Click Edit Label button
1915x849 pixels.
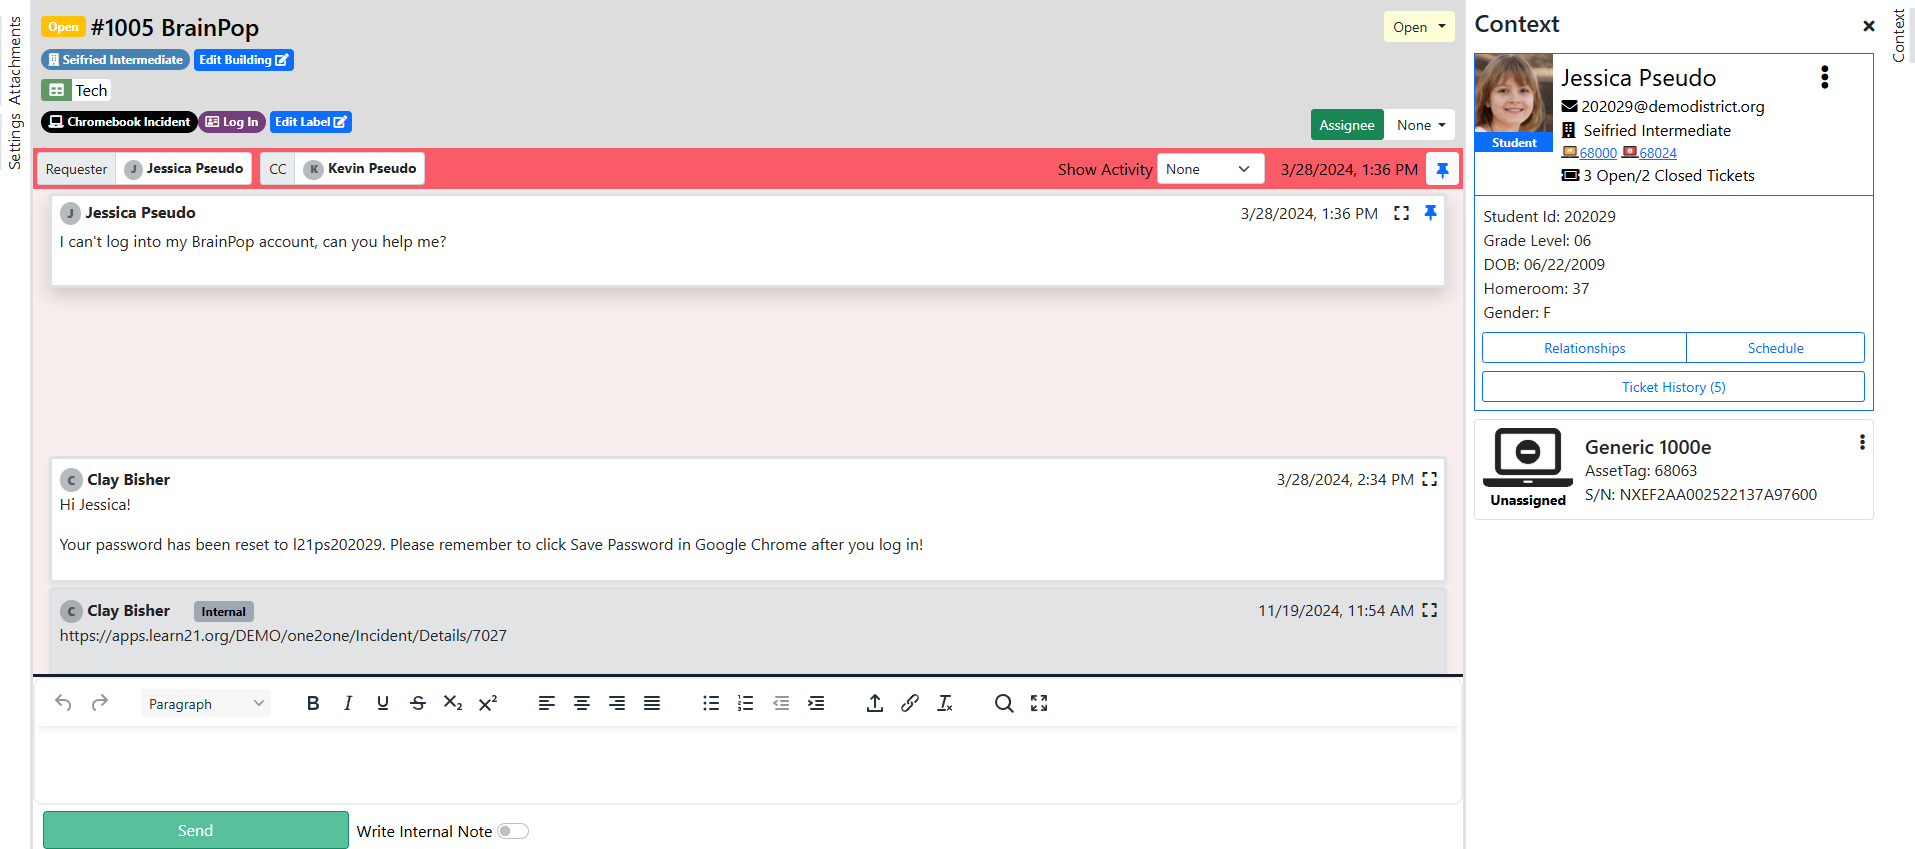click(x=311, y=122)
